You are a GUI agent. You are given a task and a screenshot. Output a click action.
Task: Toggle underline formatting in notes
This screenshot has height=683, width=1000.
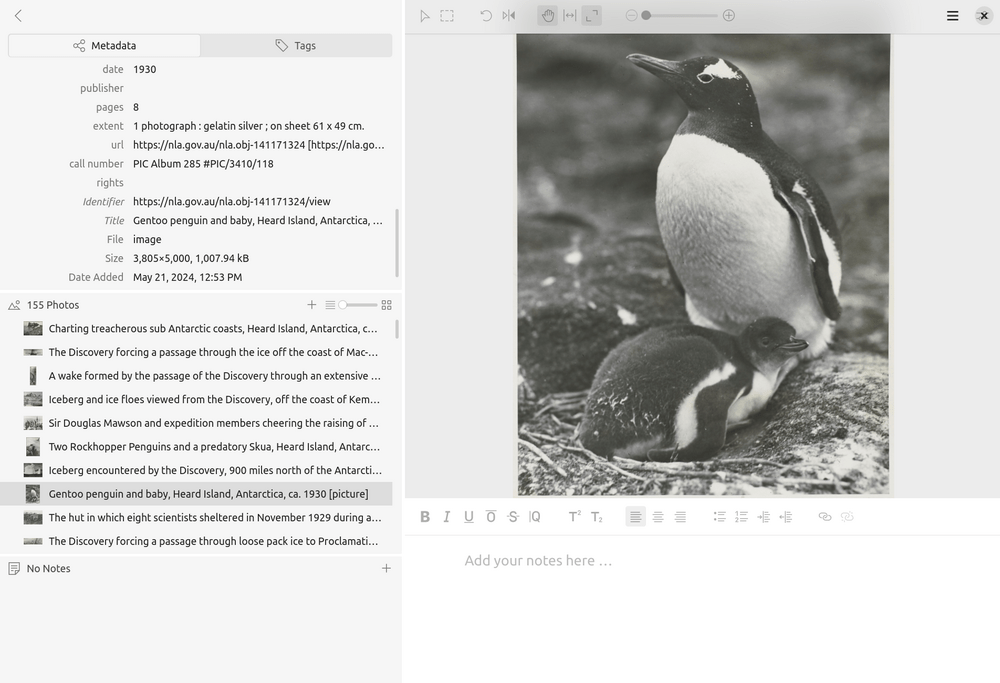point(469,517)
